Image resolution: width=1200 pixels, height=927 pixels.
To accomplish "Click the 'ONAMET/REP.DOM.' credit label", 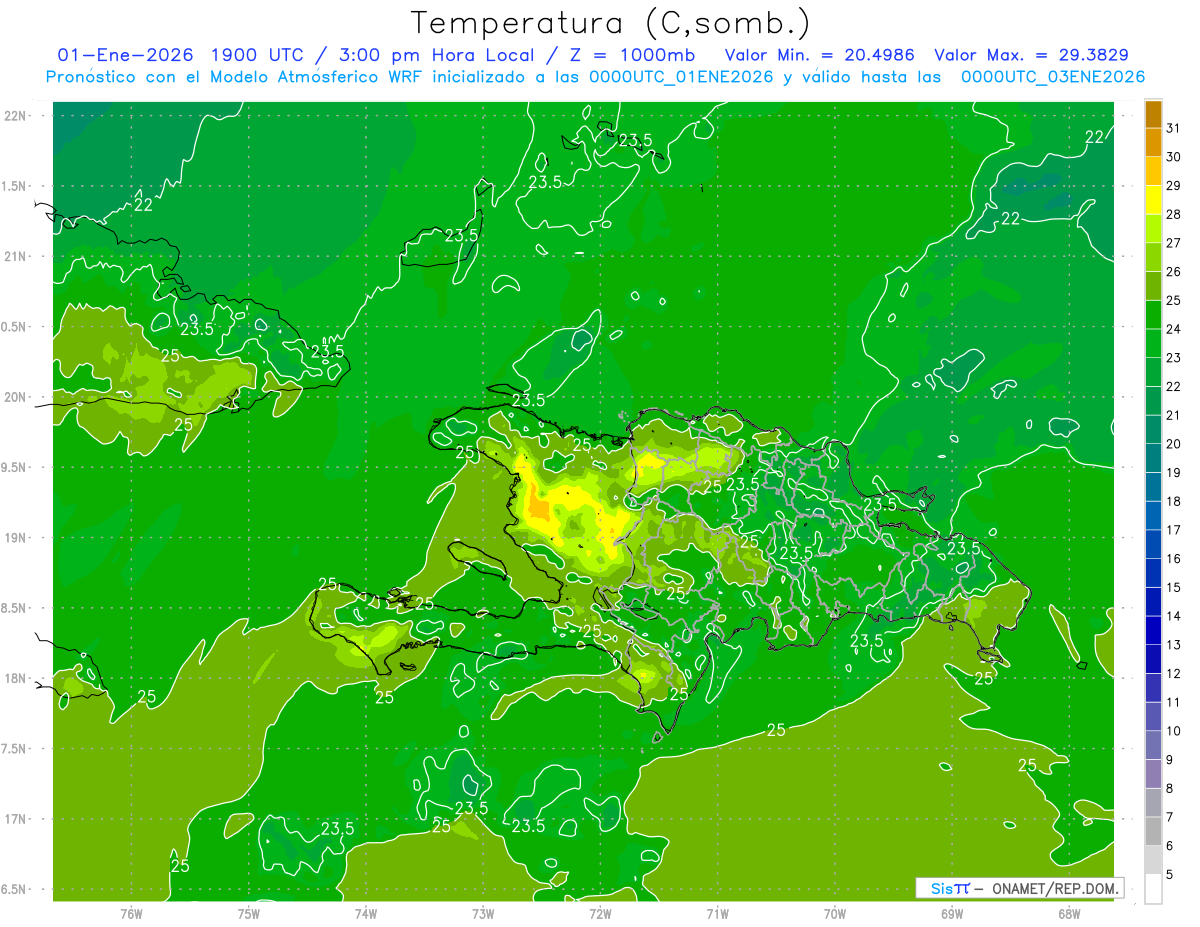I will (1056, 888).
